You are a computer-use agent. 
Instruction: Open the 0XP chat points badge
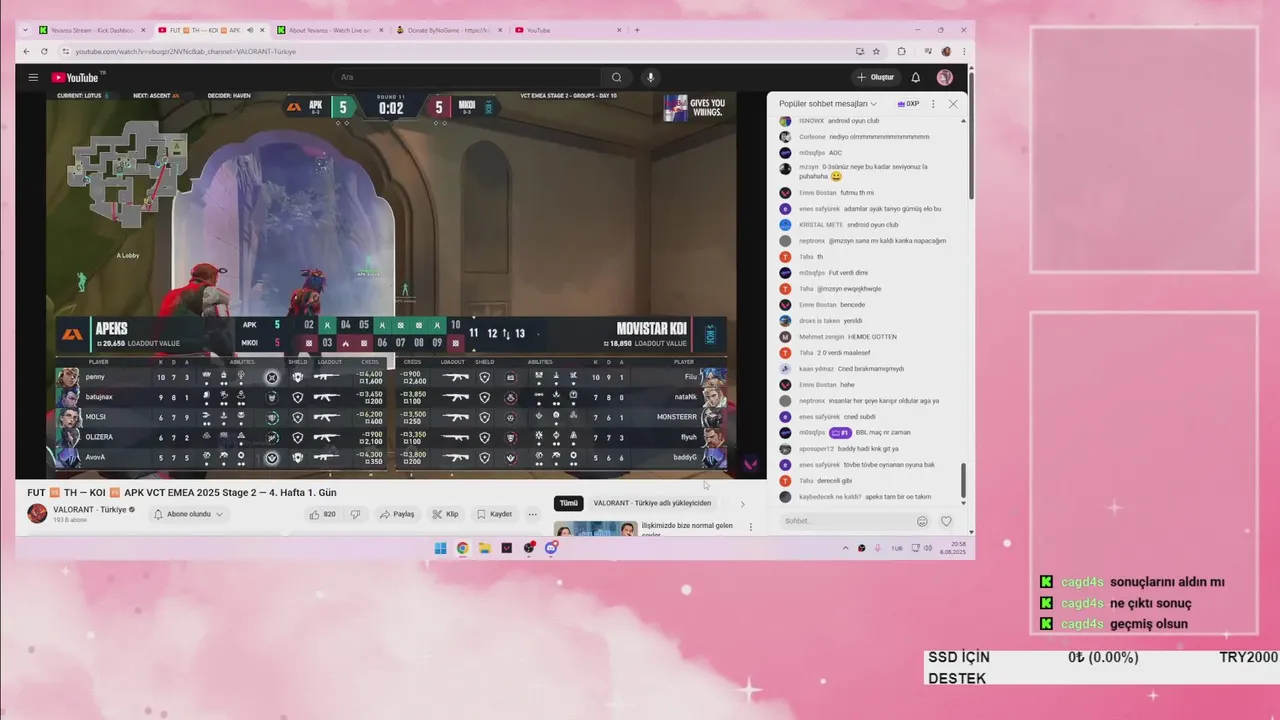click(908, 104)
